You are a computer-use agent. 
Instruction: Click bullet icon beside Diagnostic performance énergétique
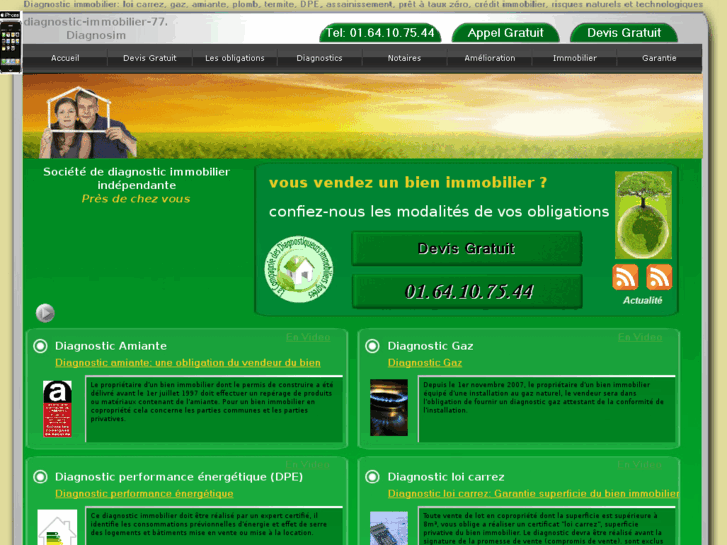[x=40, y=477]
